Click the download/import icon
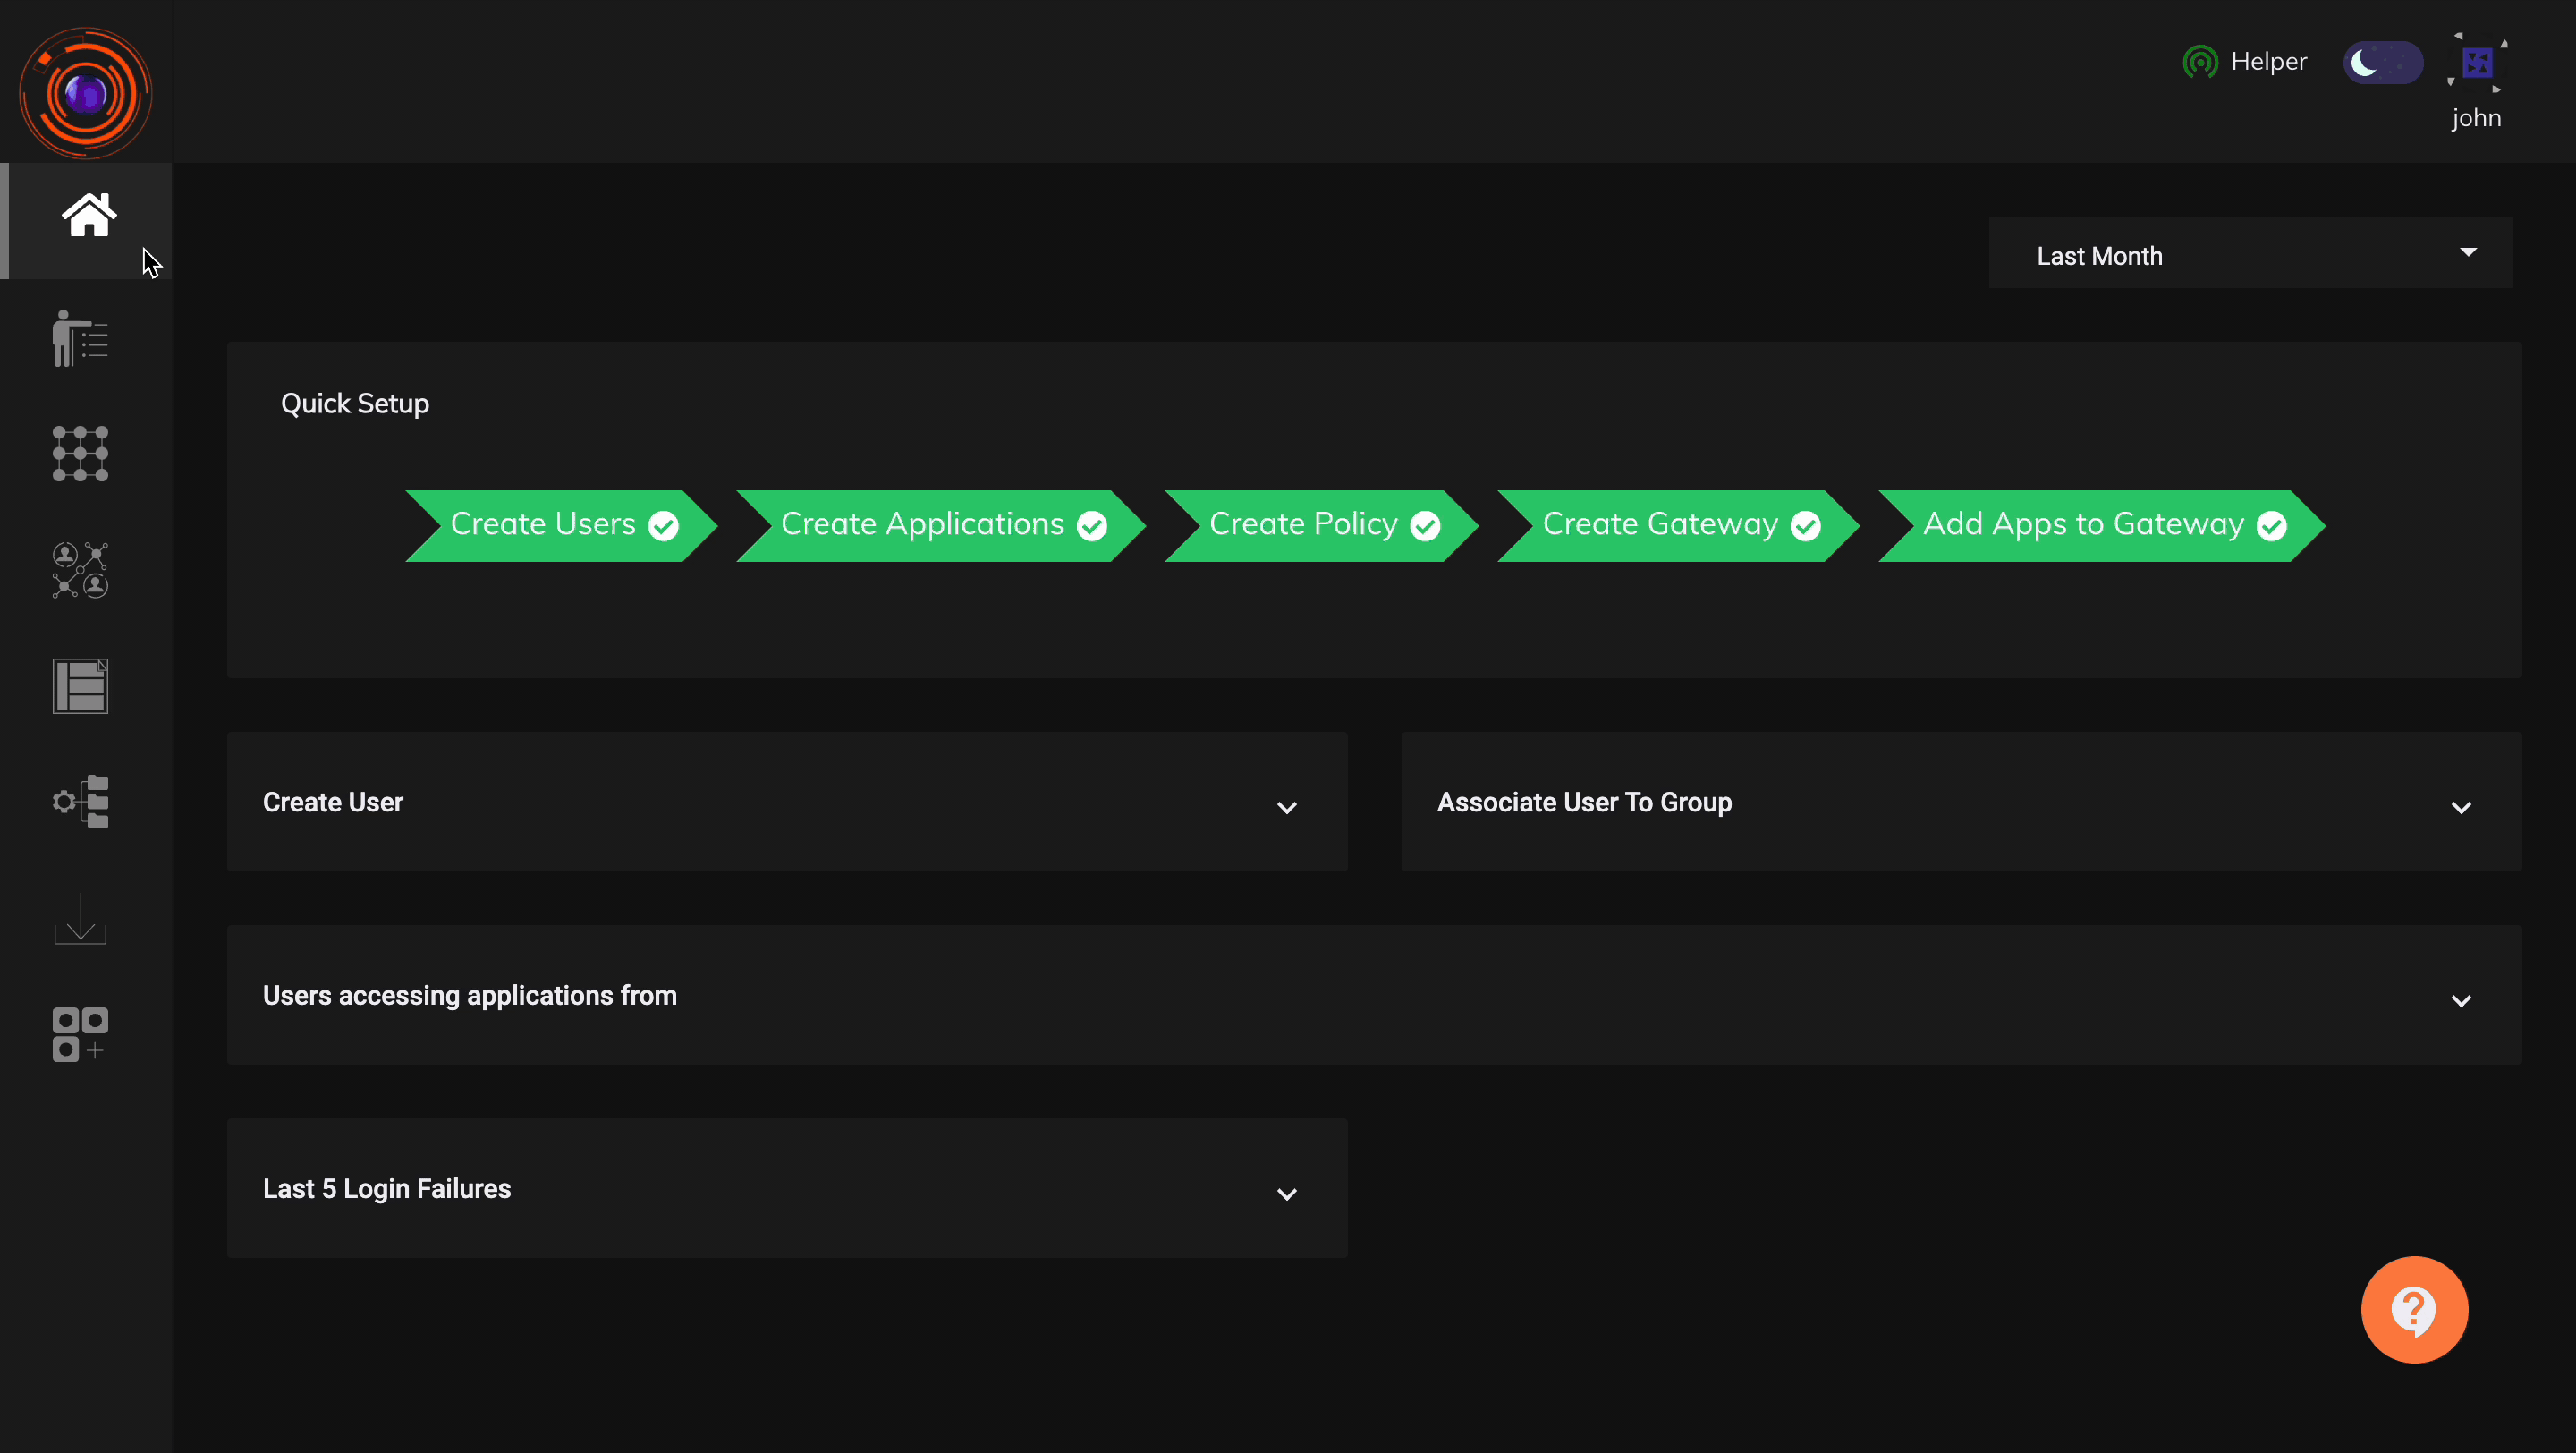Viewport: 2576px width, 1453px height. (x=80, y=917)
